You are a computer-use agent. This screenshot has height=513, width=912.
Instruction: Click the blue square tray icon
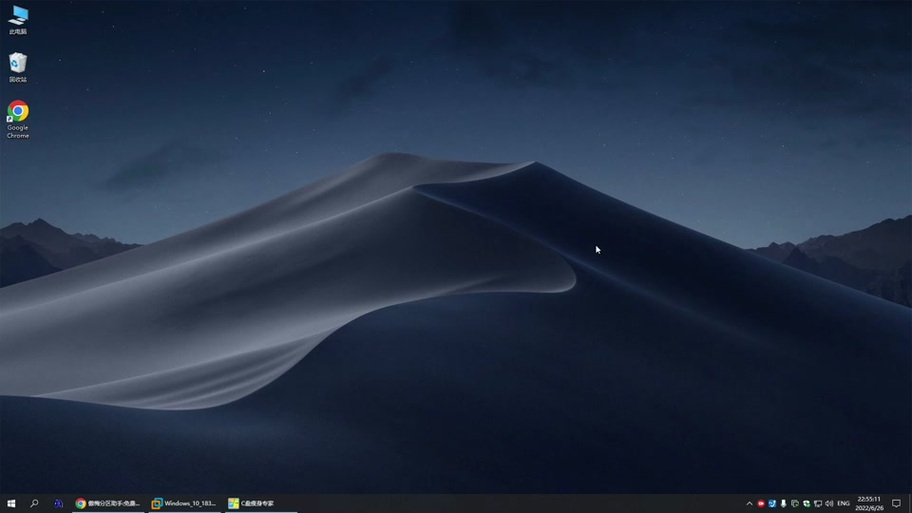[772, 503]
